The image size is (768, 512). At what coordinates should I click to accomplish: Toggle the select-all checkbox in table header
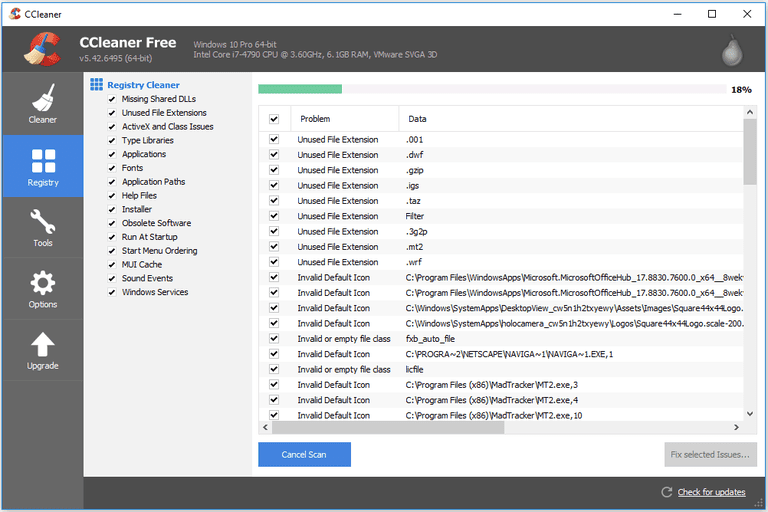pos(274,119)
